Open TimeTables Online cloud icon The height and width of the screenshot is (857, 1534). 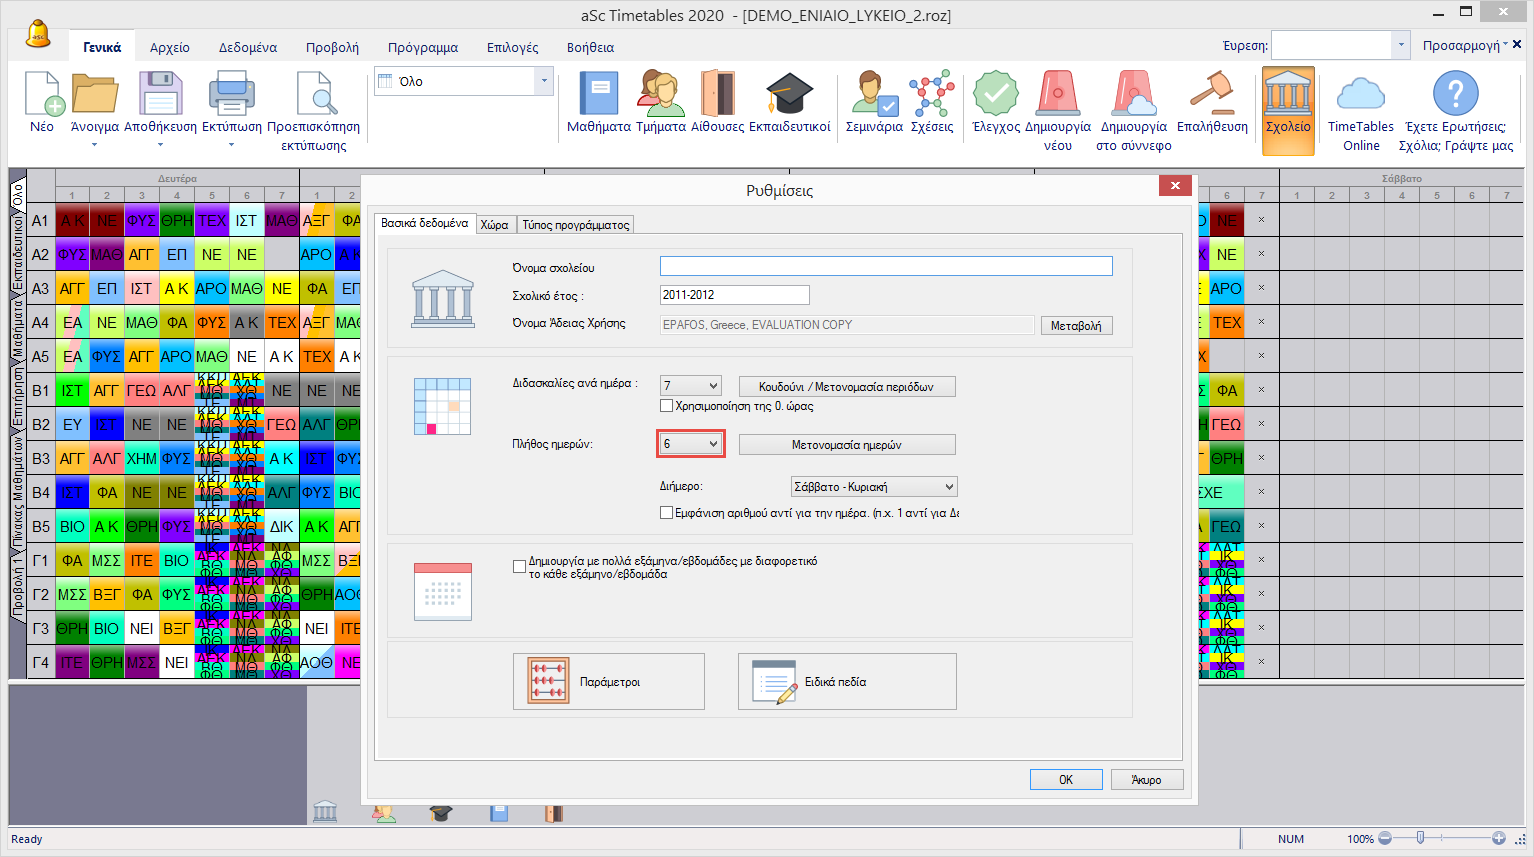1360,95
